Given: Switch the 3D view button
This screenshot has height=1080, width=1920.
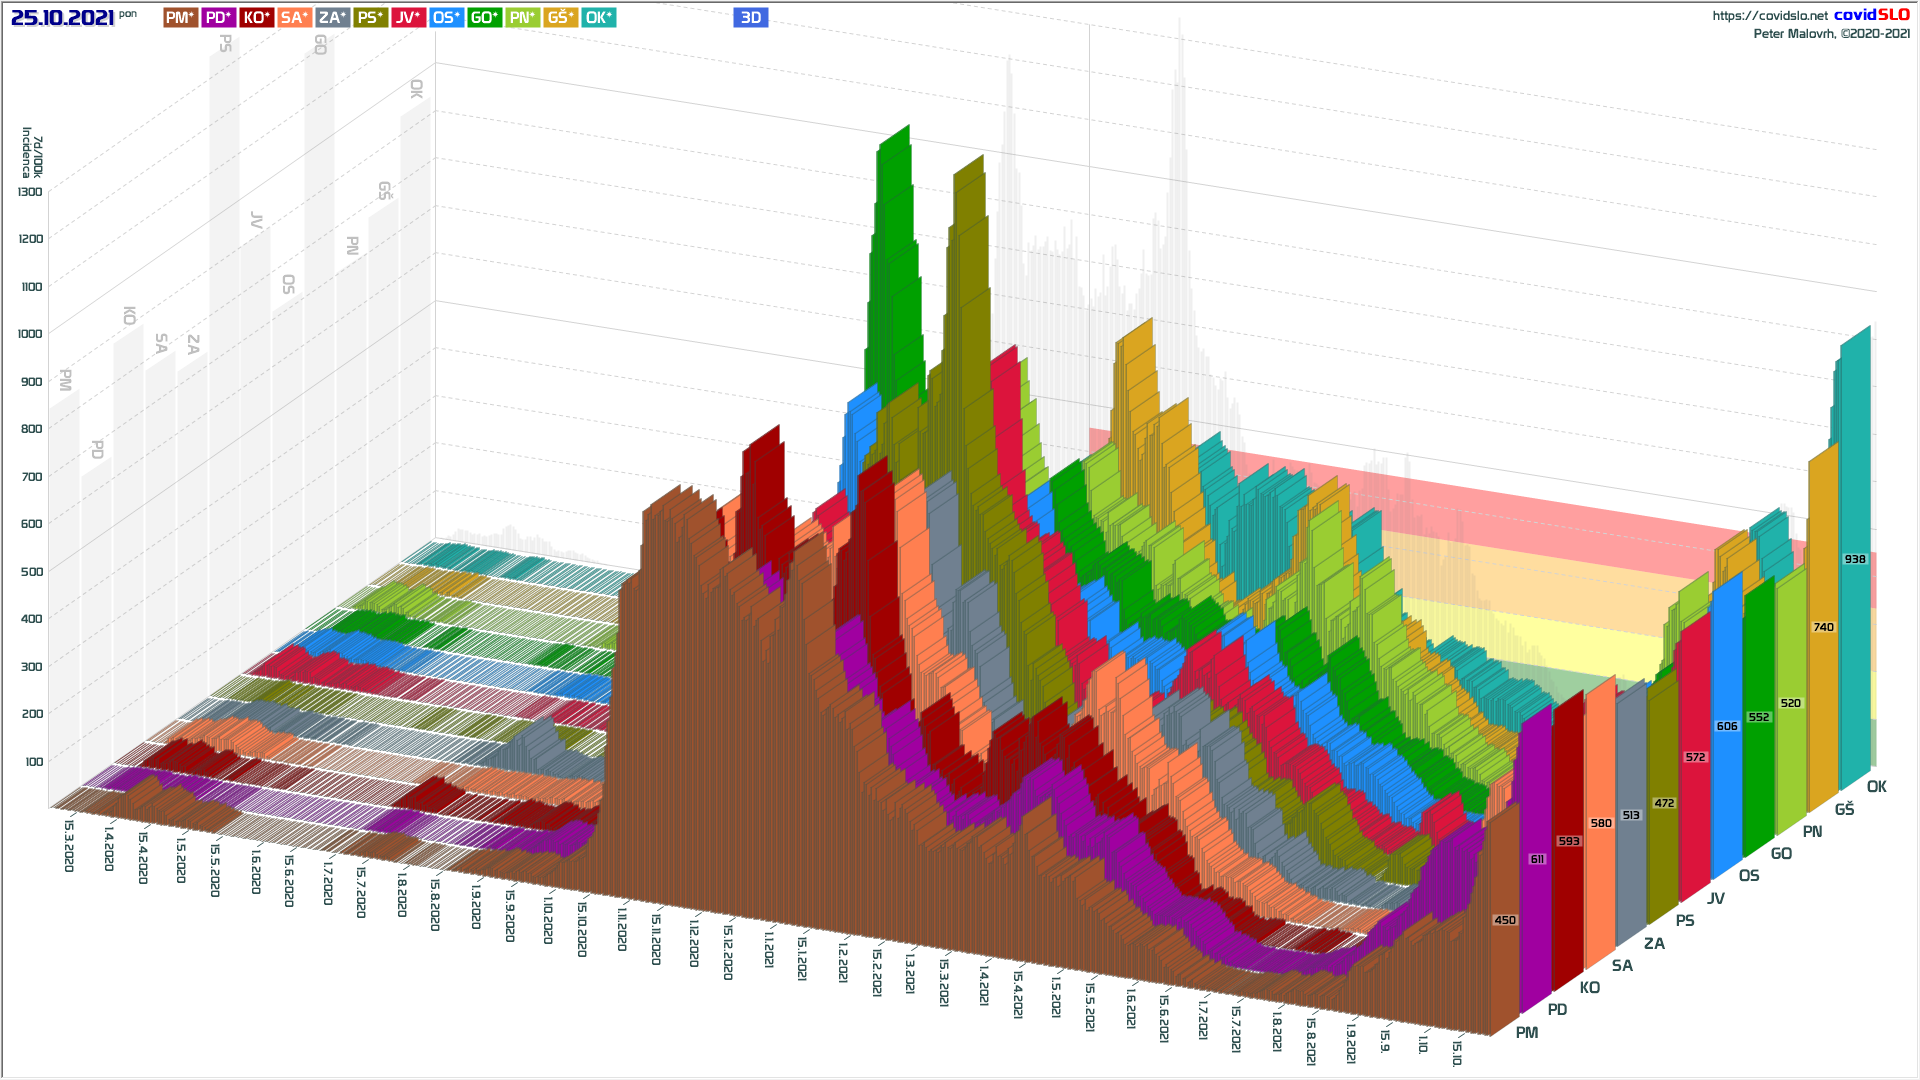Looking at the screenshot, I should (x=750, y=17).
